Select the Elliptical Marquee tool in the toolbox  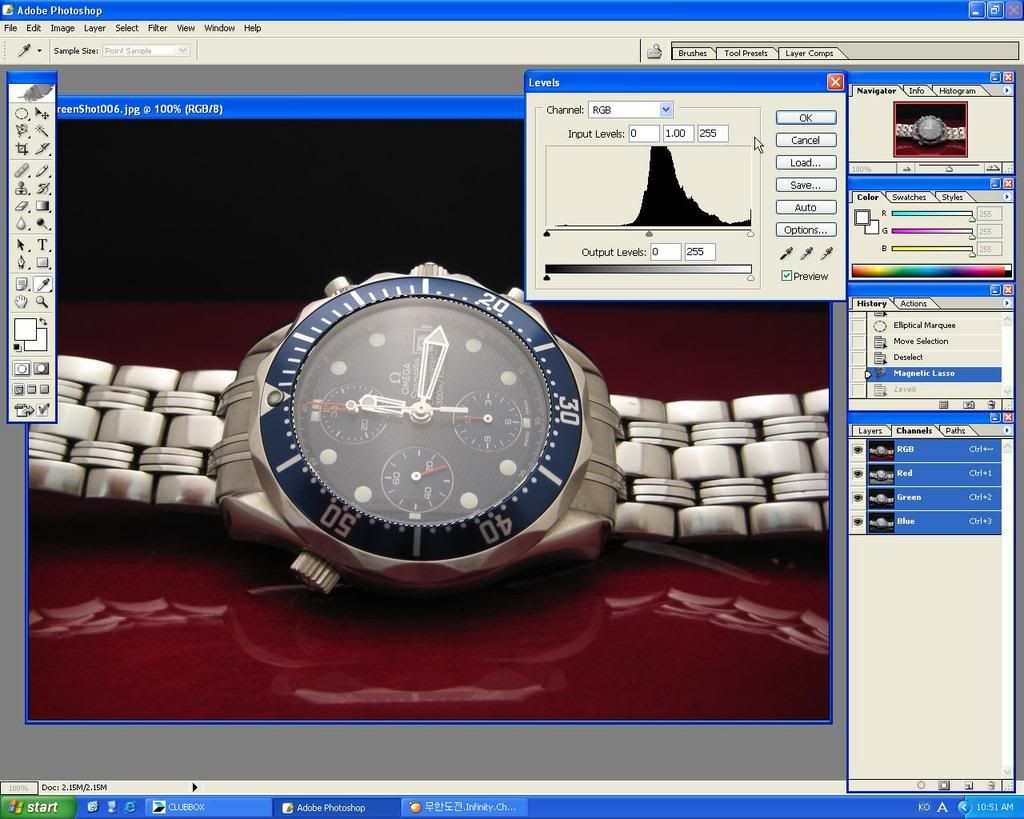pyautogui.click(x=22, y=113)
